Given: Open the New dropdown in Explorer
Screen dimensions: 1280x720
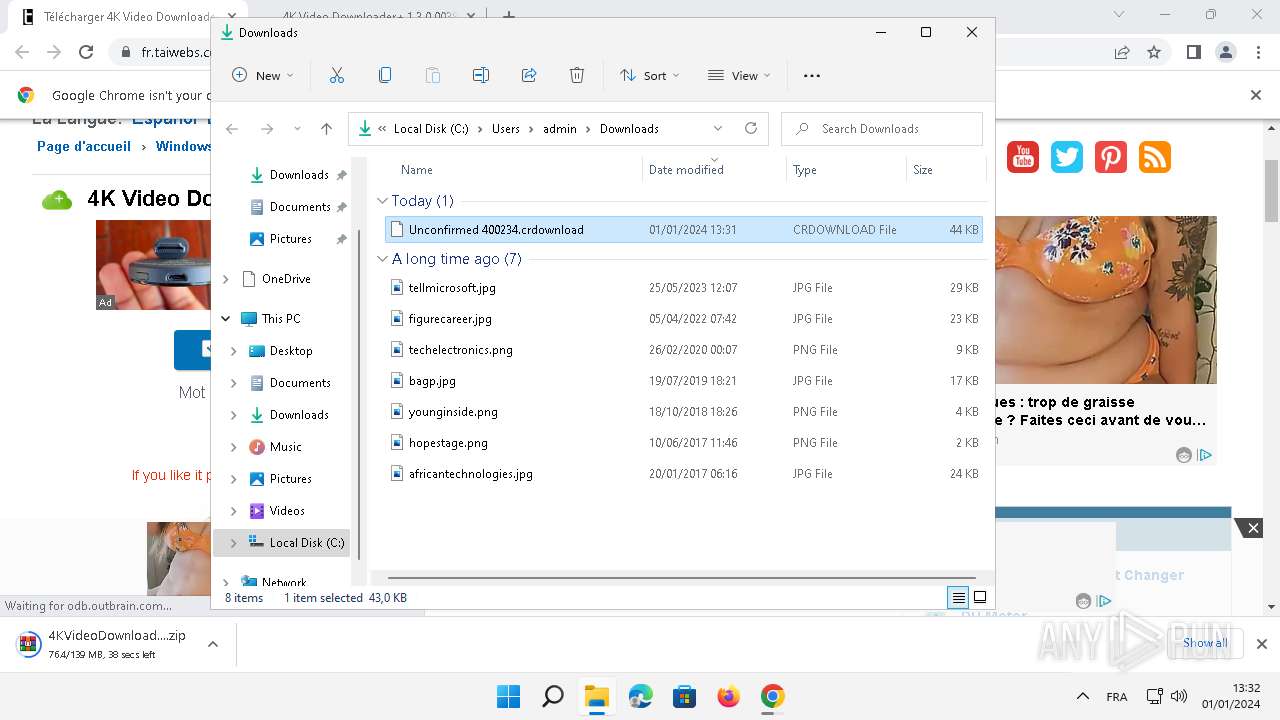Looking at the screenshot, I should tap(263, 75).
